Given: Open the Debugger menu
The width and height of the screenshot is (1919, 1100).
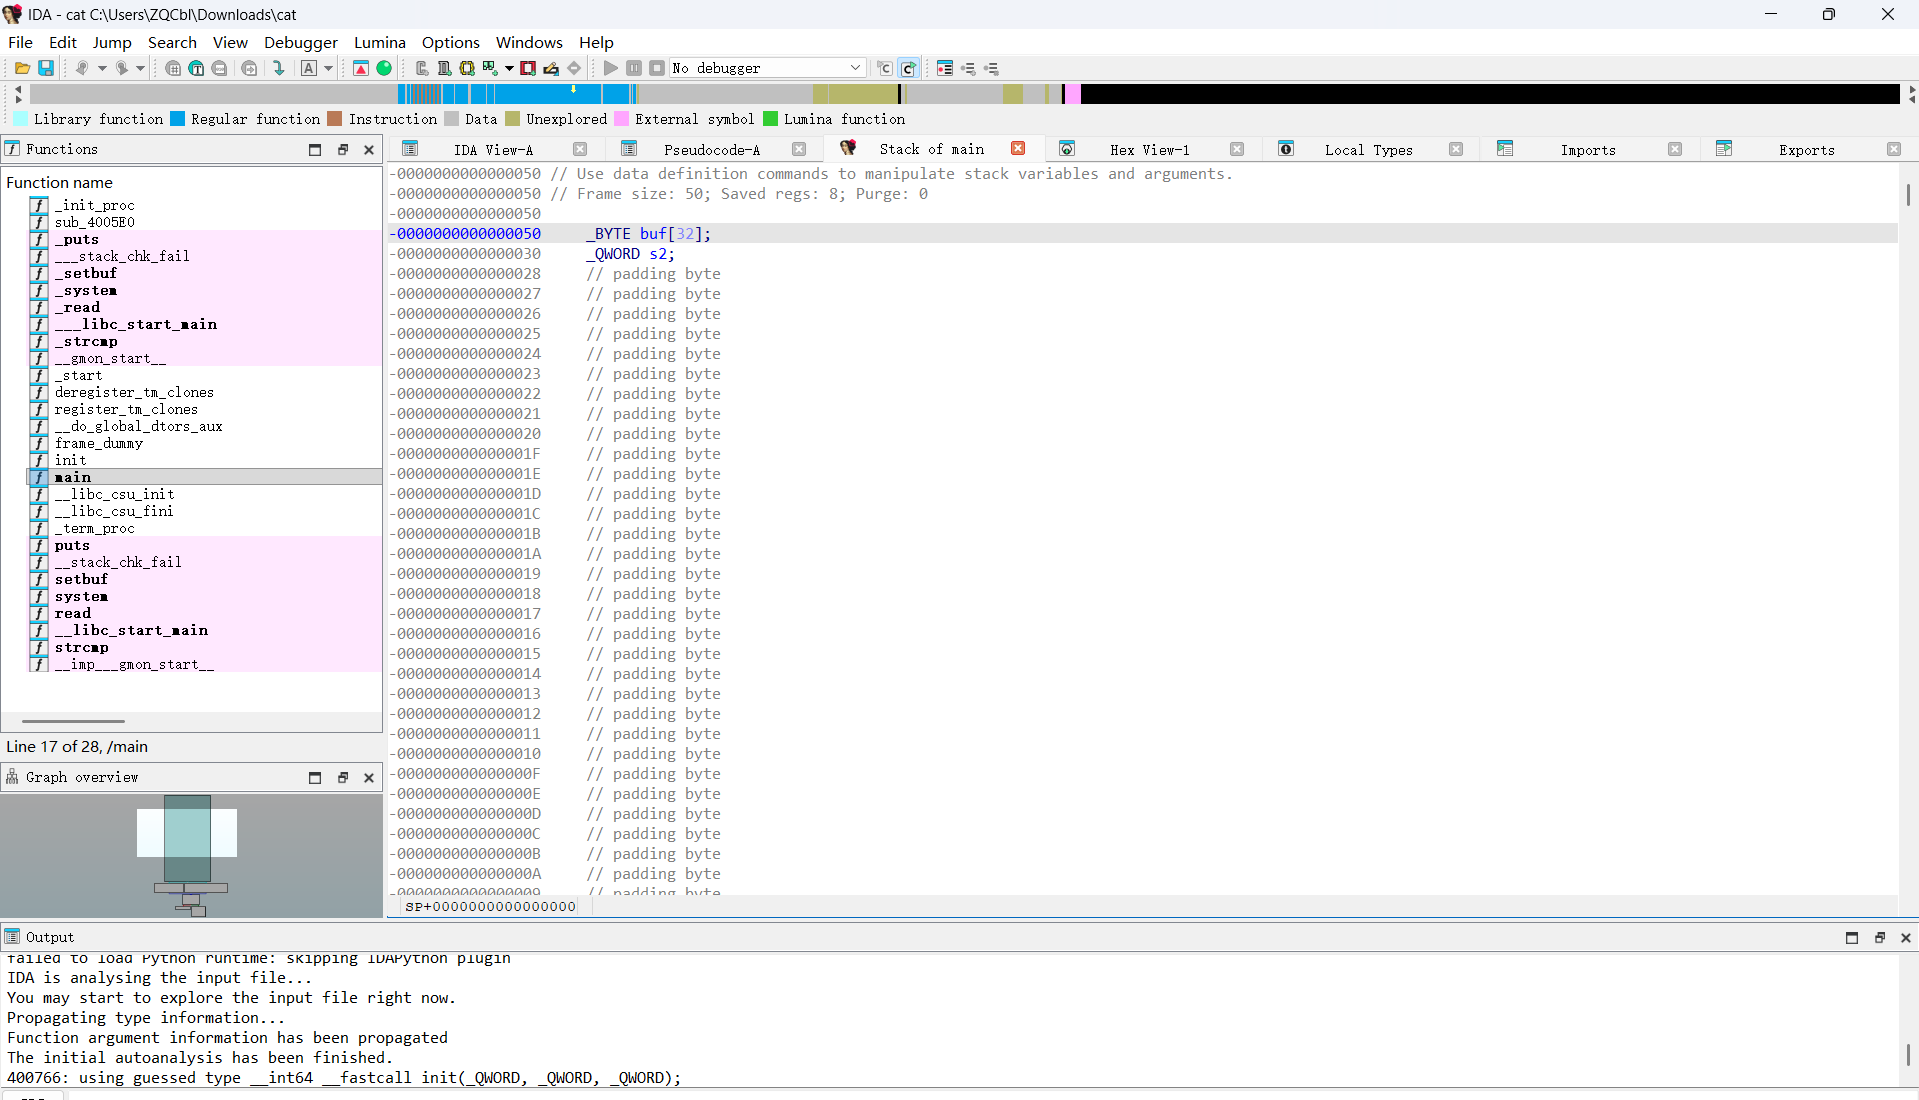Looking at the screenshot, I should point(301,42).
